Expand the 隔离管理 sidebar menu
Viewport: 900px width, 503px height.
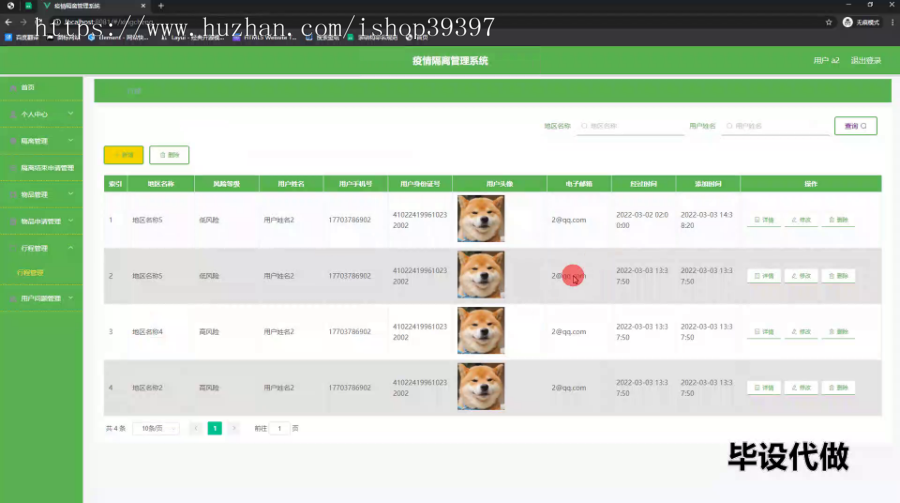[41, 141]
